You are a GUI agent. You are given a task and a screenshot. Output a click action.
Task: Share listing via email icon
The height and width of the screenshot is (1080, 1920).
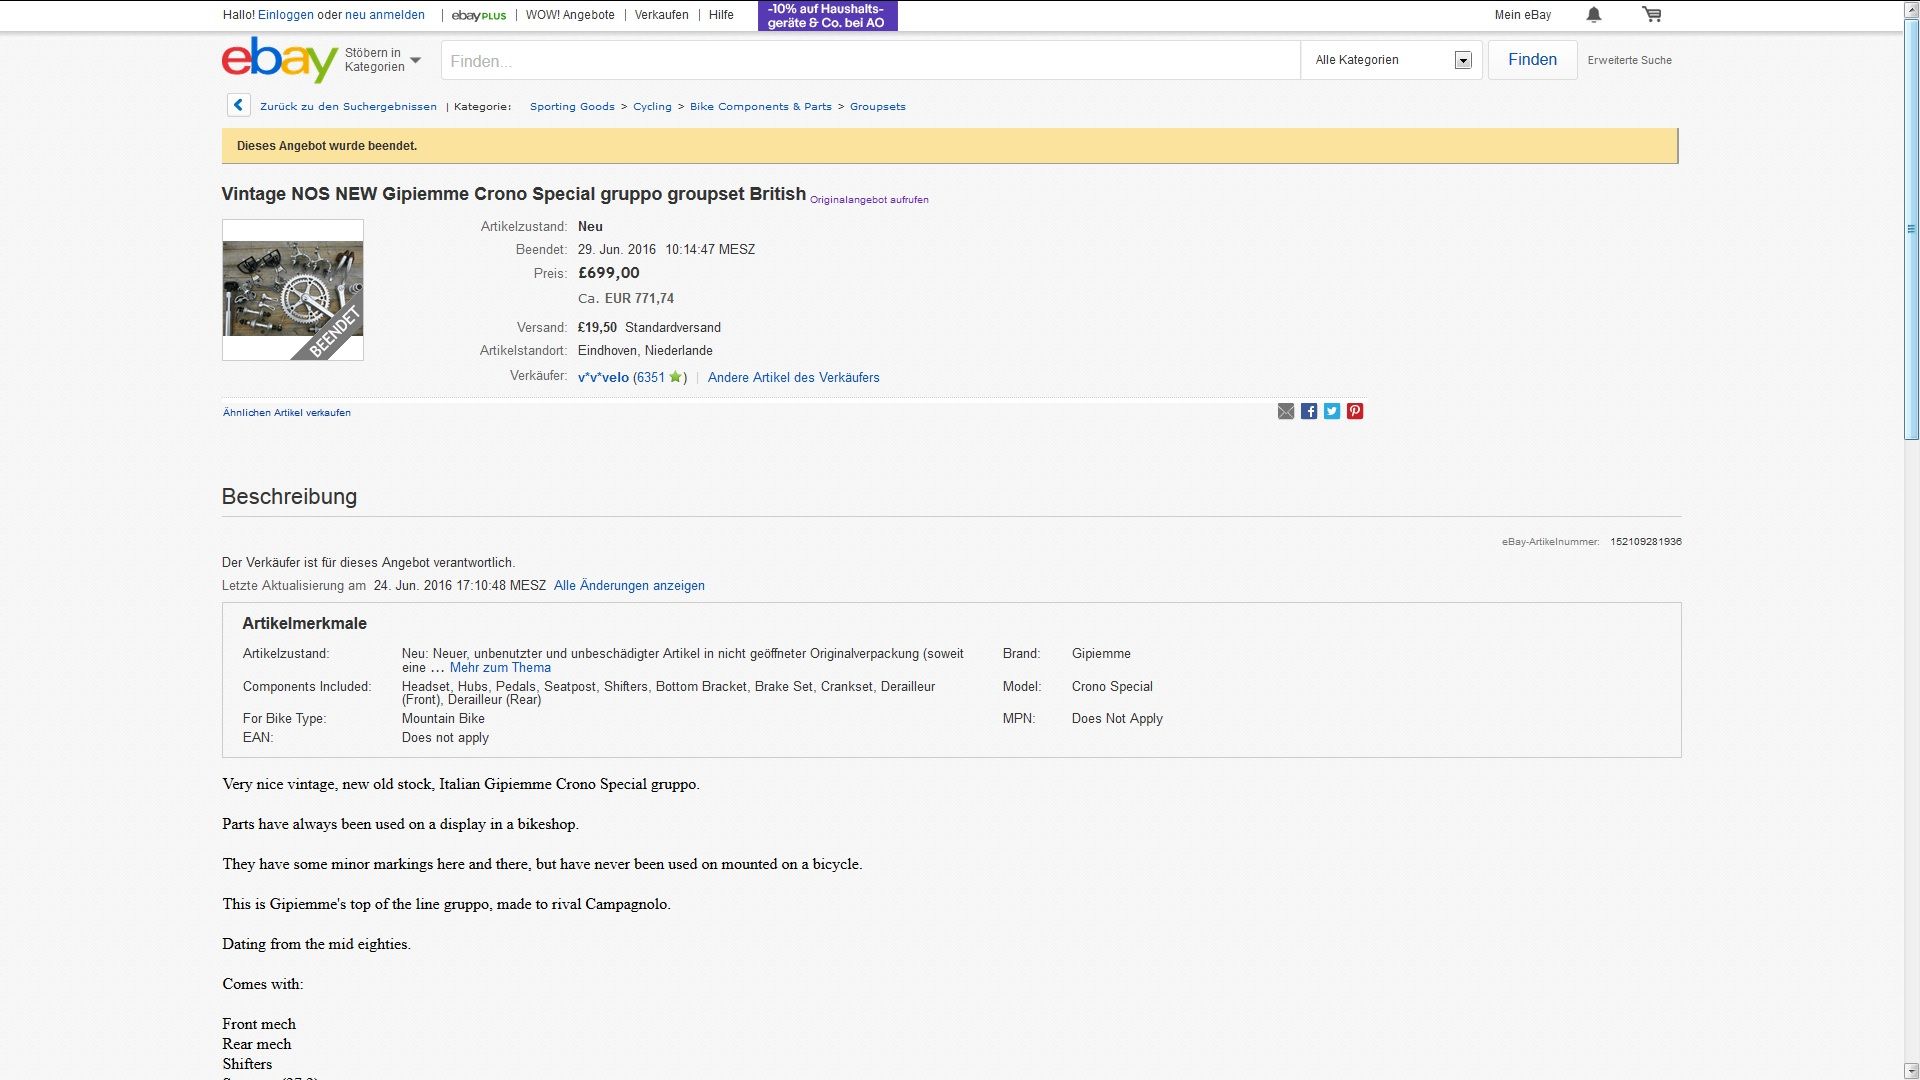pos(1286,412)
